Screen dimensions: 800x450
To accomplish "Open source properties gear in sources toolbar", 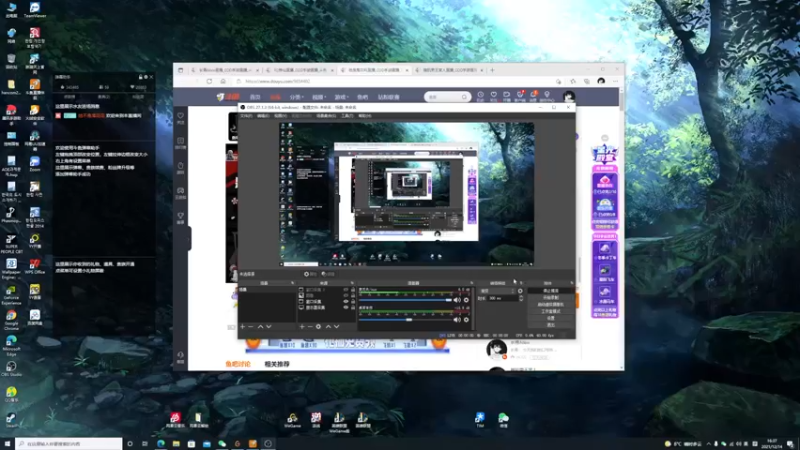I will tap(318, 327).
